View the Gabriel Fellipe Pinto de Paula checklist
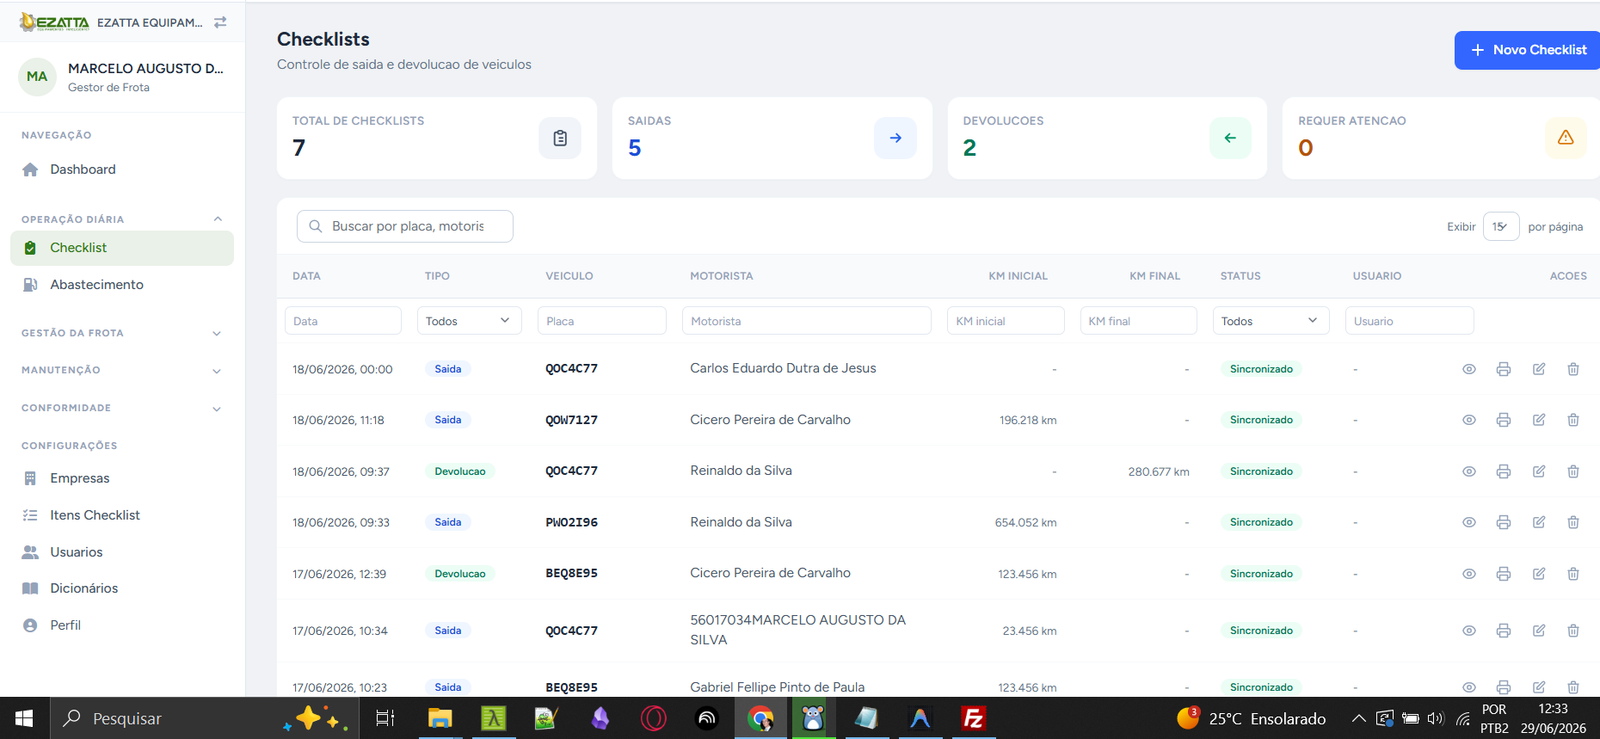 (x=1469, y=687)
